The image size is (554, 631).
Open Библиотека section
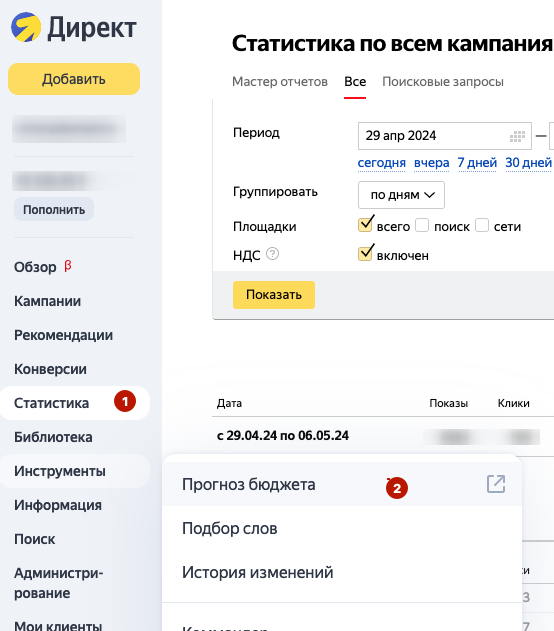pyautogui.click(x=53, y=437)
